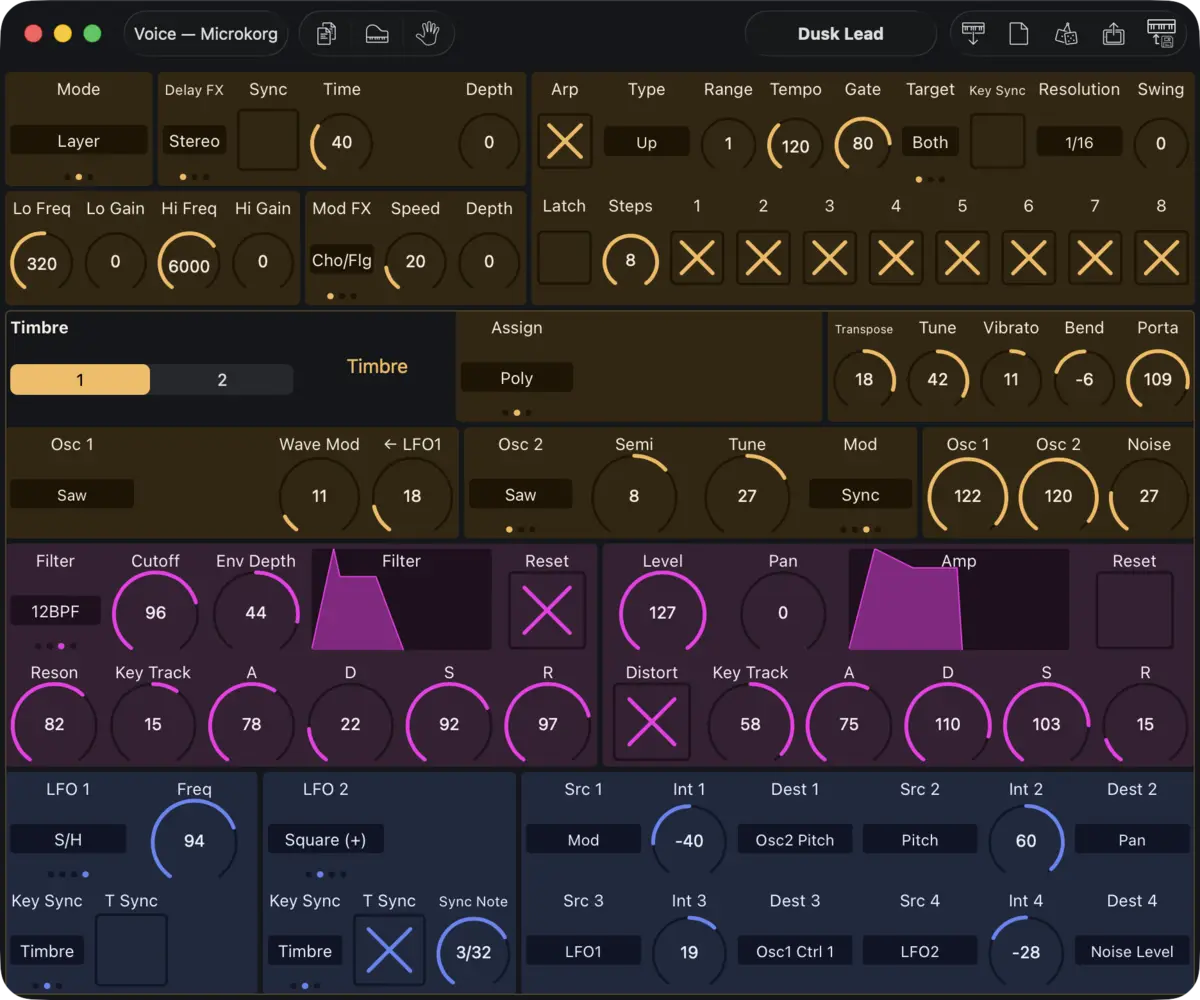Open the Delay FX Stereo dropdown

194,141
